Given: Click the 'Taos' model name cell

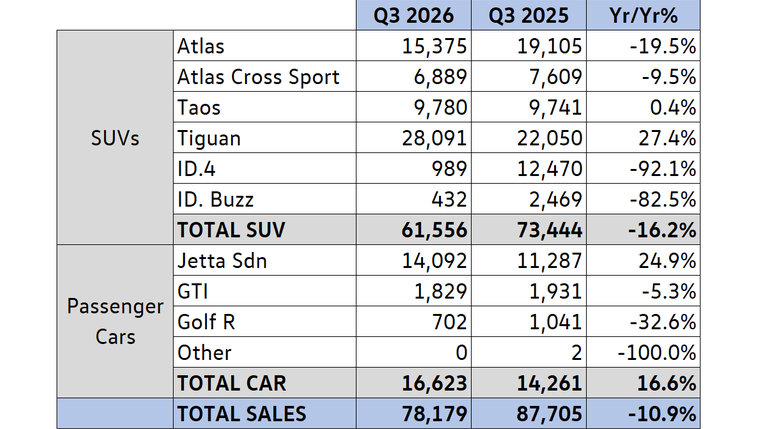Looking at the screenshot, I should (265, 107).
